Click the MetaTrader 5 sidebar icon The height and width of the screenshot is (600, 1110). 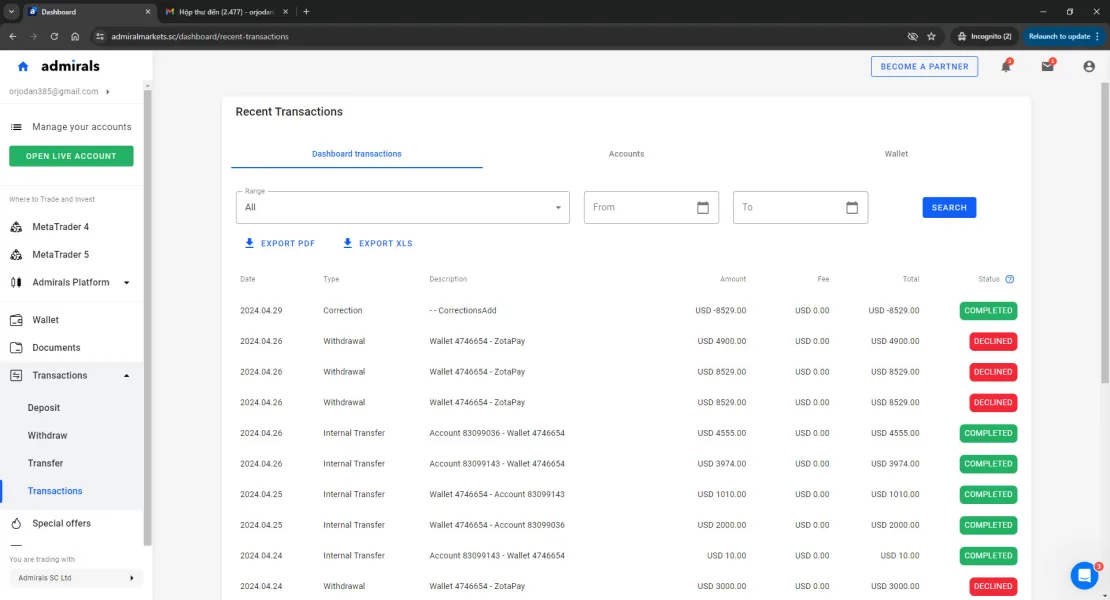click(x=16, y=255)
